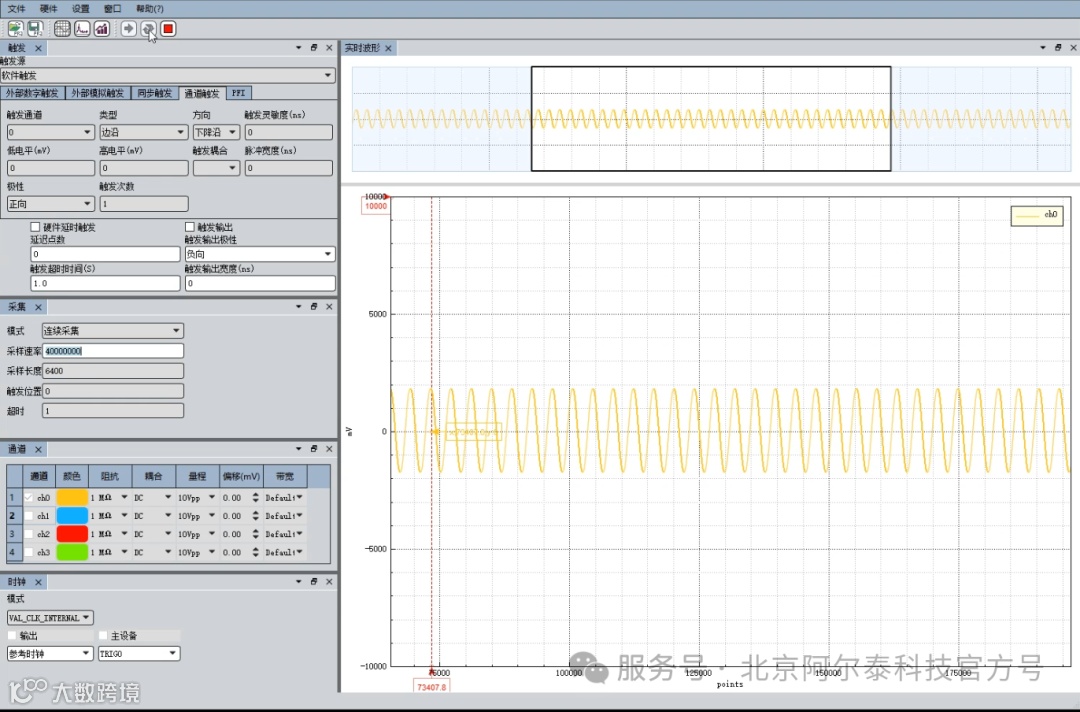The height and width of the screenshot is (712, 1080).
Task: Click the bar chart statistics toolbar icon
Action: pyautogui.click(x=102, y=28)
